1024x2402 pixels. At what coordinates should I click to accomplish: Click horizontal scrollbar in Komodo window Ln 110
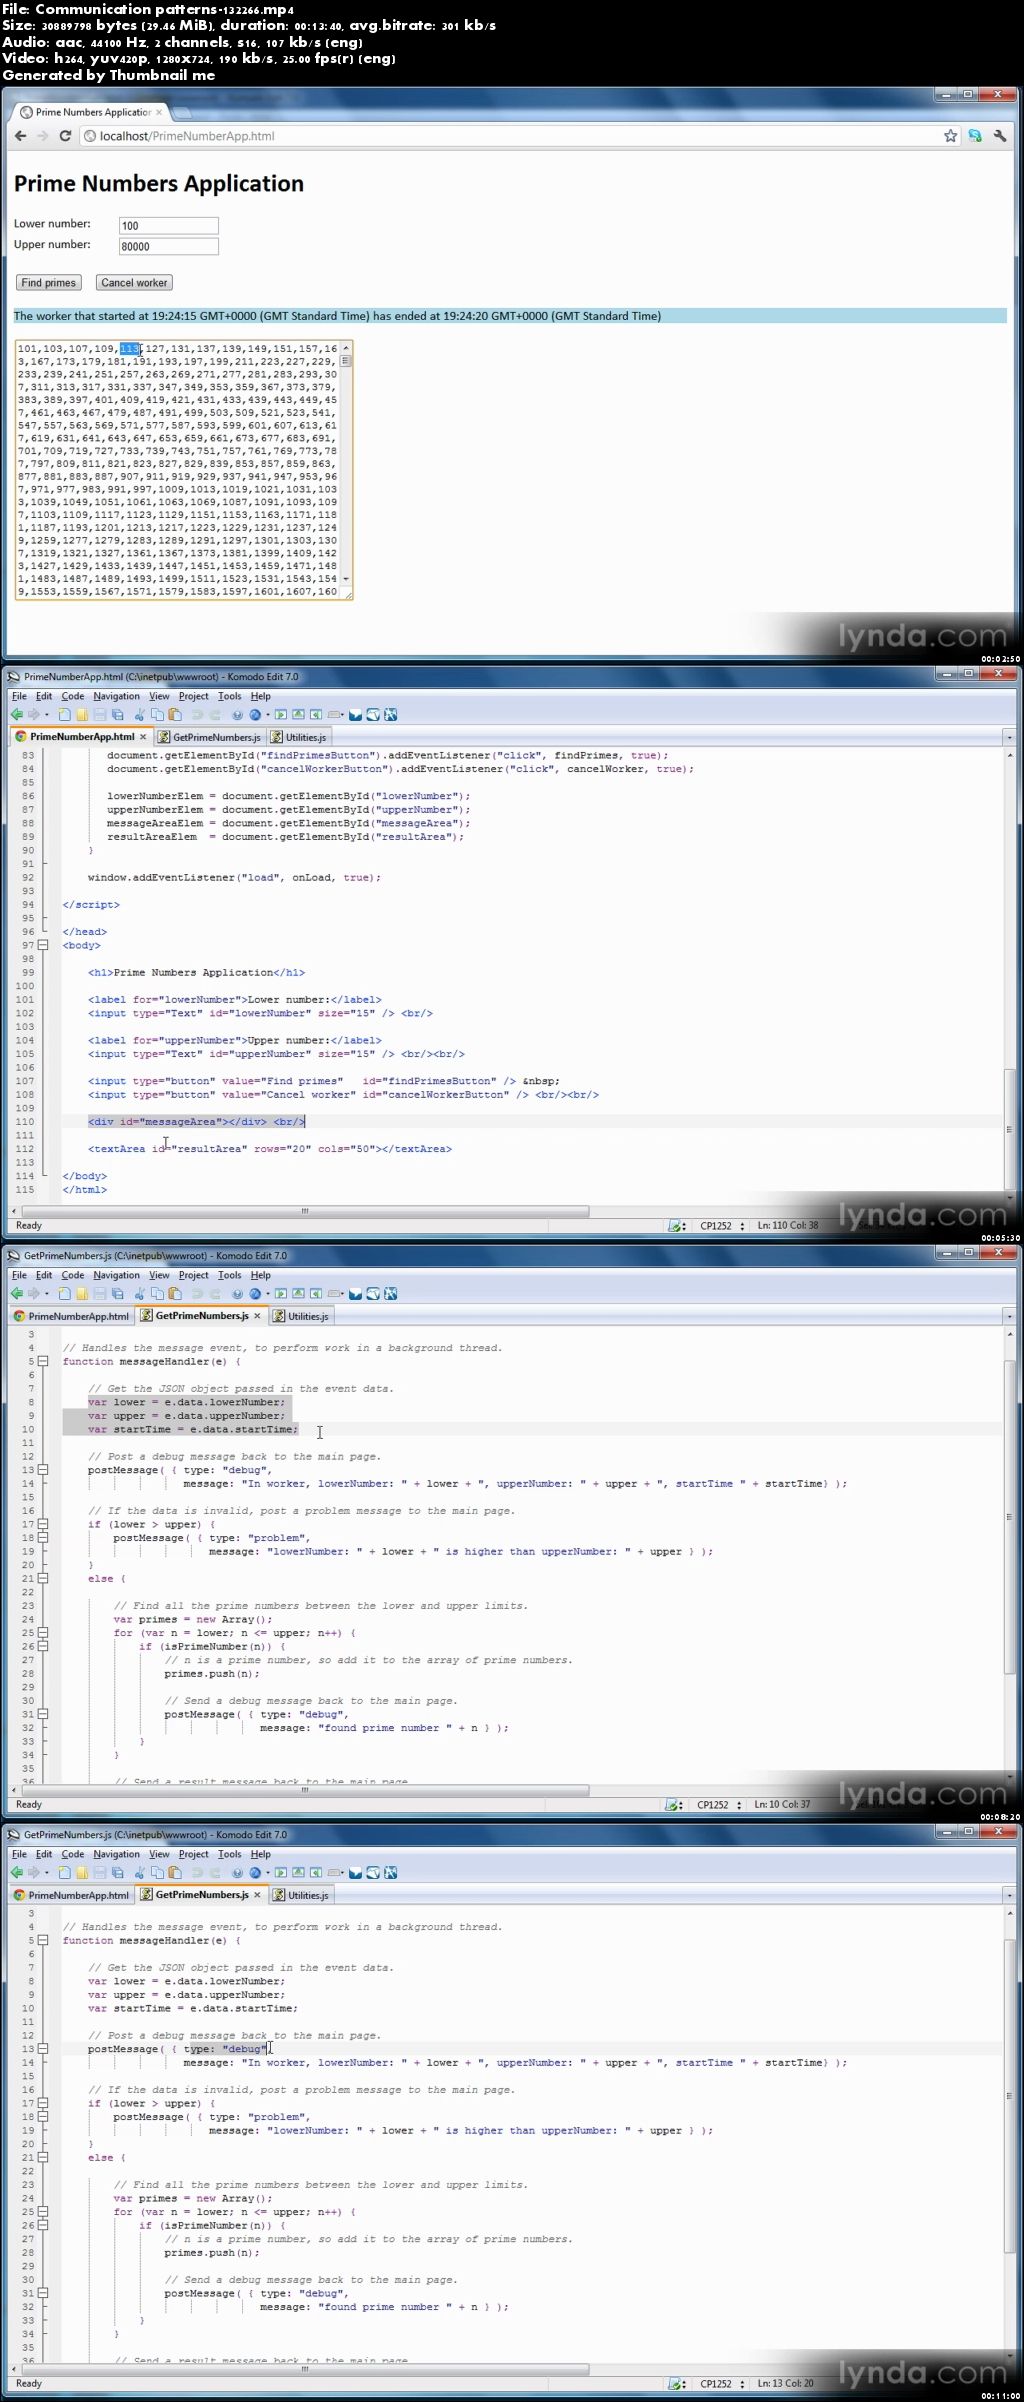305,1211
